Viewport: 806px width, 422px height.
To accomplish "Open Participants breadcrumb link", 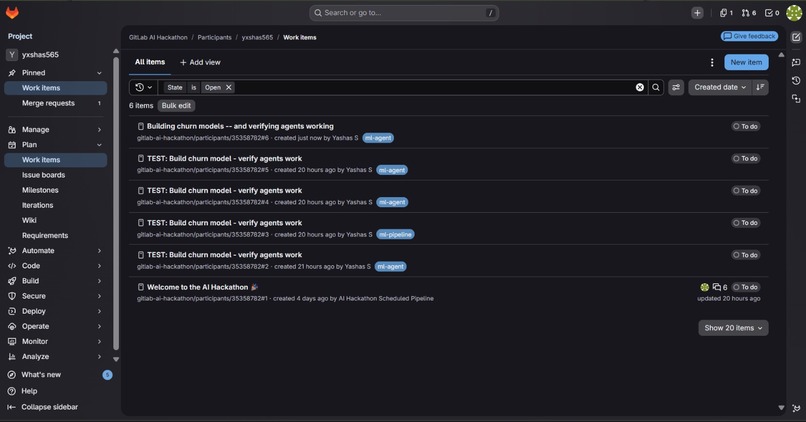I will click(x=214, y=38).
